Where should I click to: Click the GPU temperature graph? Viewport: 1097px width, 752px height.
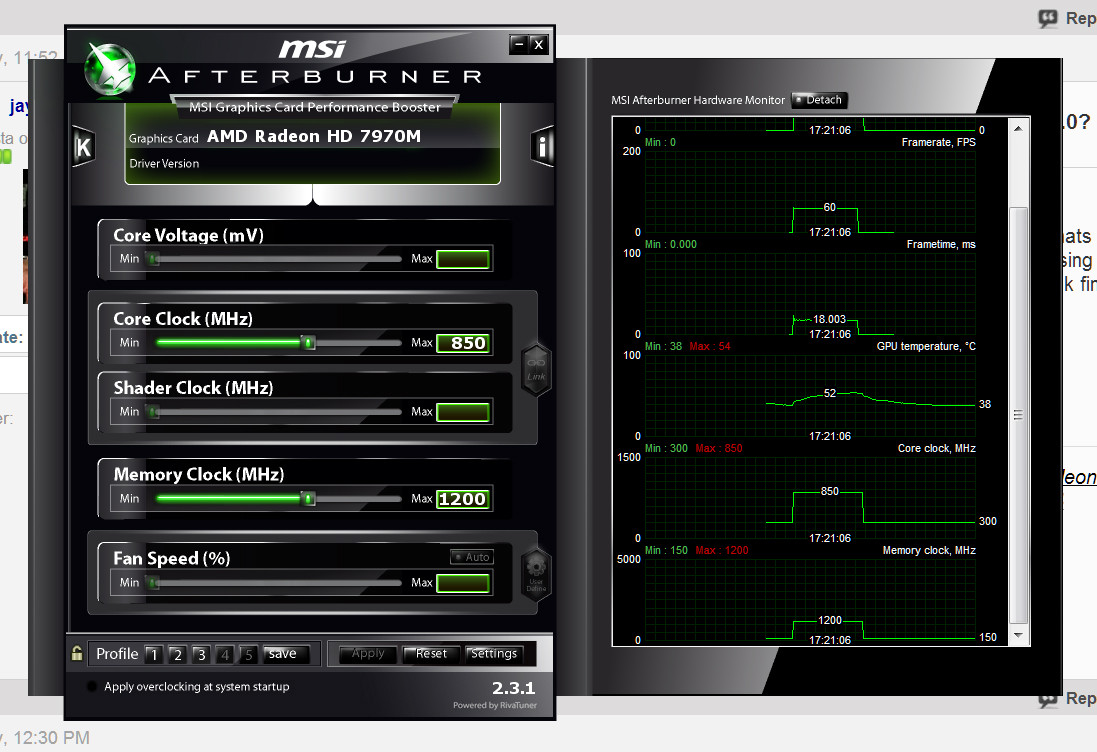click(x=810, y=396)
